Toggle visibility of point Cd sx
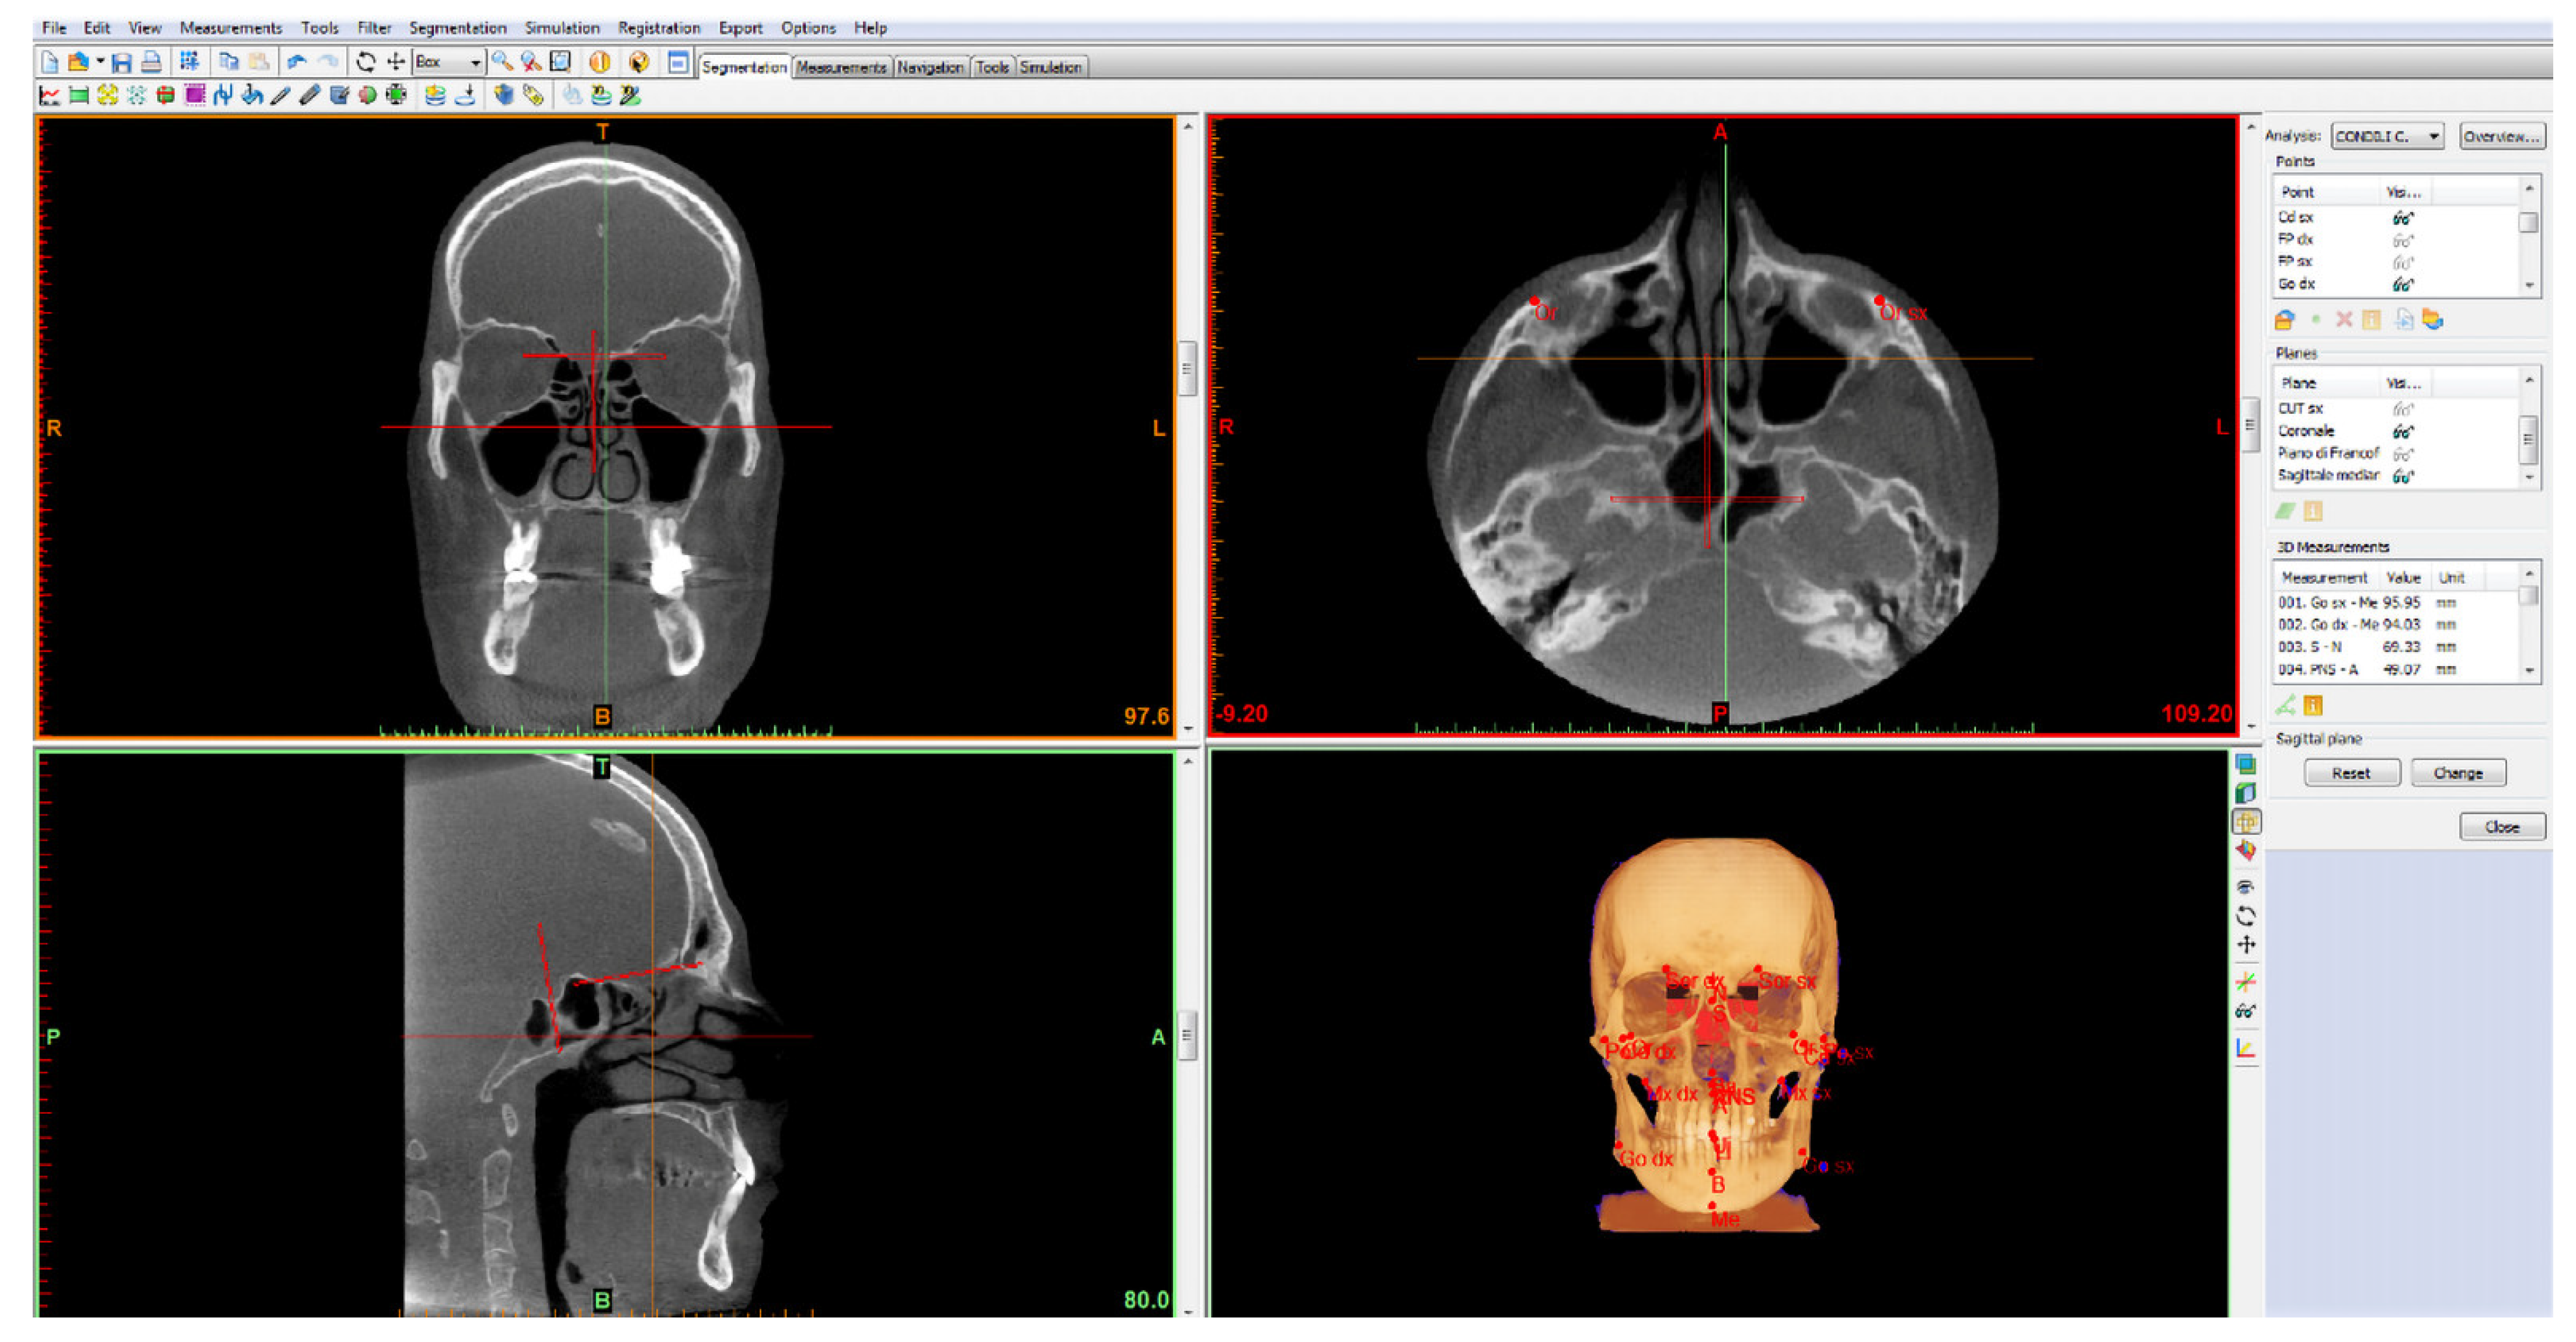 [x=2402, y=218]
